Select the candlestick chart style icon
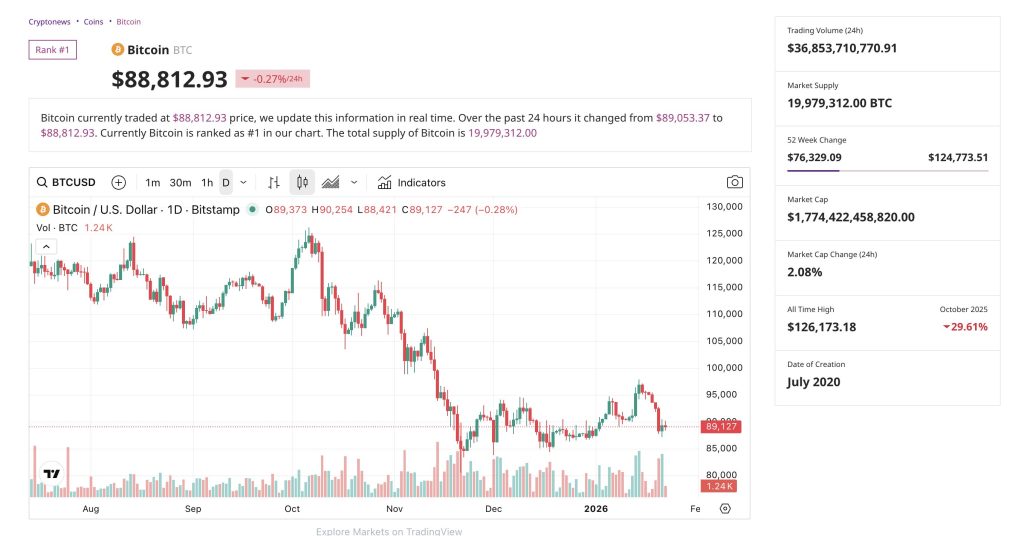The height and width of the screenshot is (536, 1024). pyautogui.click(x=302, y=182)
